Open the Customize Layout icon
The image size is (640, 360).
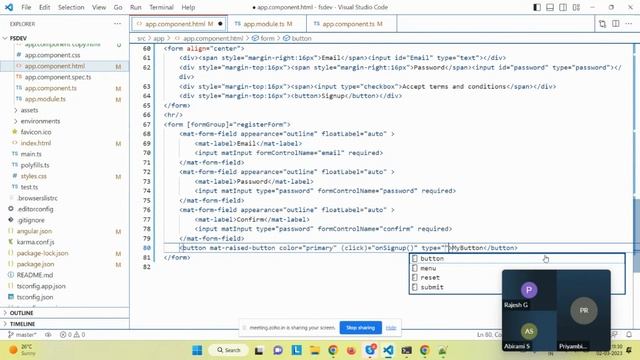tap(576, 7)
